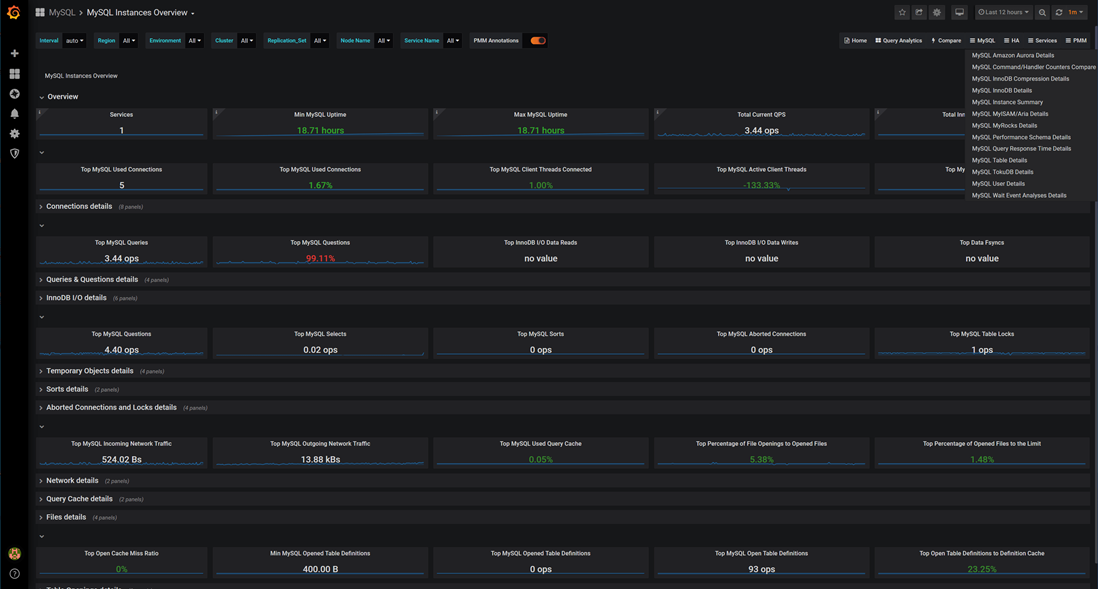This screenshot has width=1098, height=589.
Task: Open the 1m refresh interval dropdown
Action: coord(1076,13)
